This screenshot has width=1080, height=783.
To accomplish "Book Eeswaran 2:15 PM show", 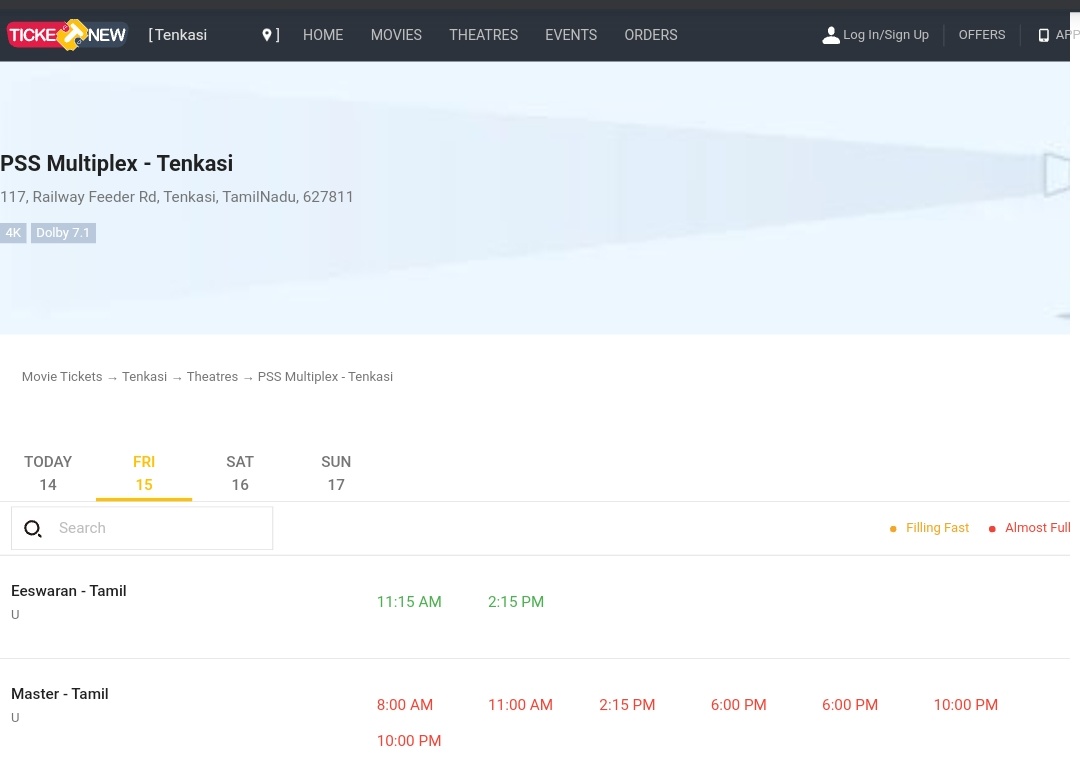I will pyautogui.click(x=516, y=602).
